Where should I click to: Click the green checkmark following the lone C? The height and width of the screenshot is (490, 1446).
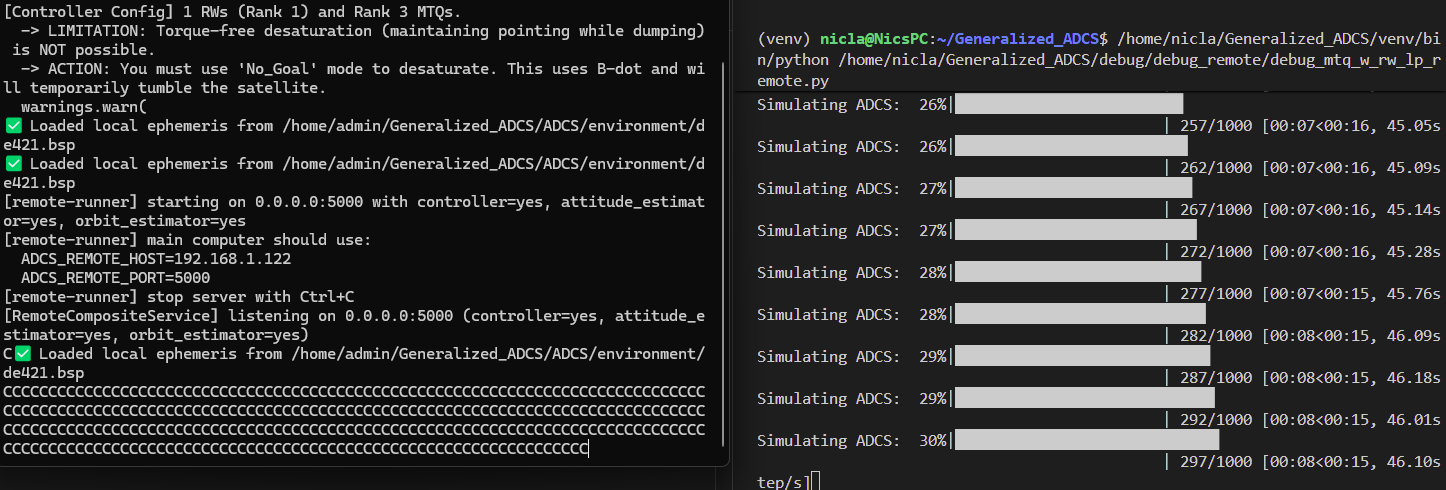(24, 354)
